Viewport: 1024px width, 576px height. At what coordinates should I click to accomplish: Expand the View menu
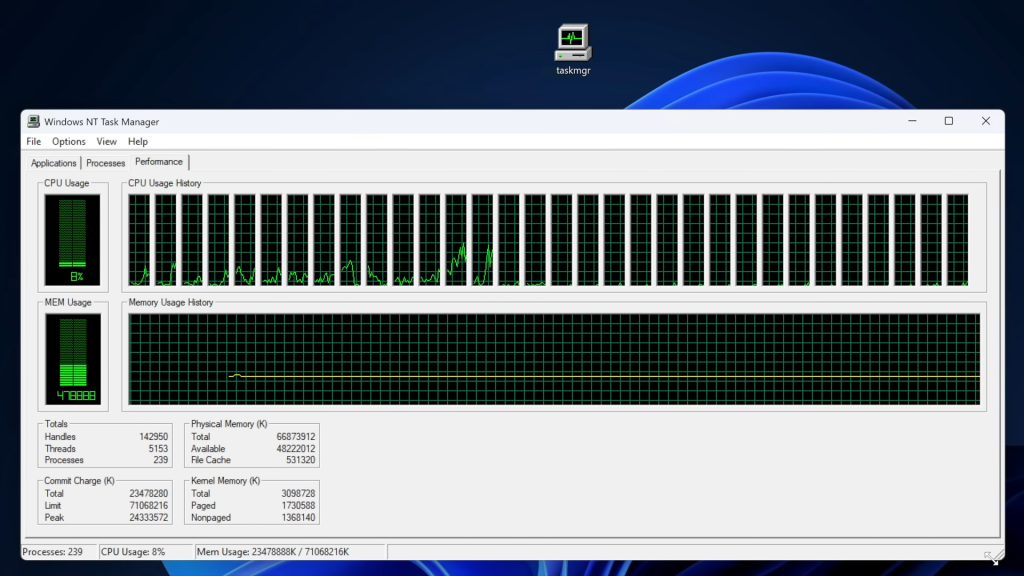coord(107,142)
